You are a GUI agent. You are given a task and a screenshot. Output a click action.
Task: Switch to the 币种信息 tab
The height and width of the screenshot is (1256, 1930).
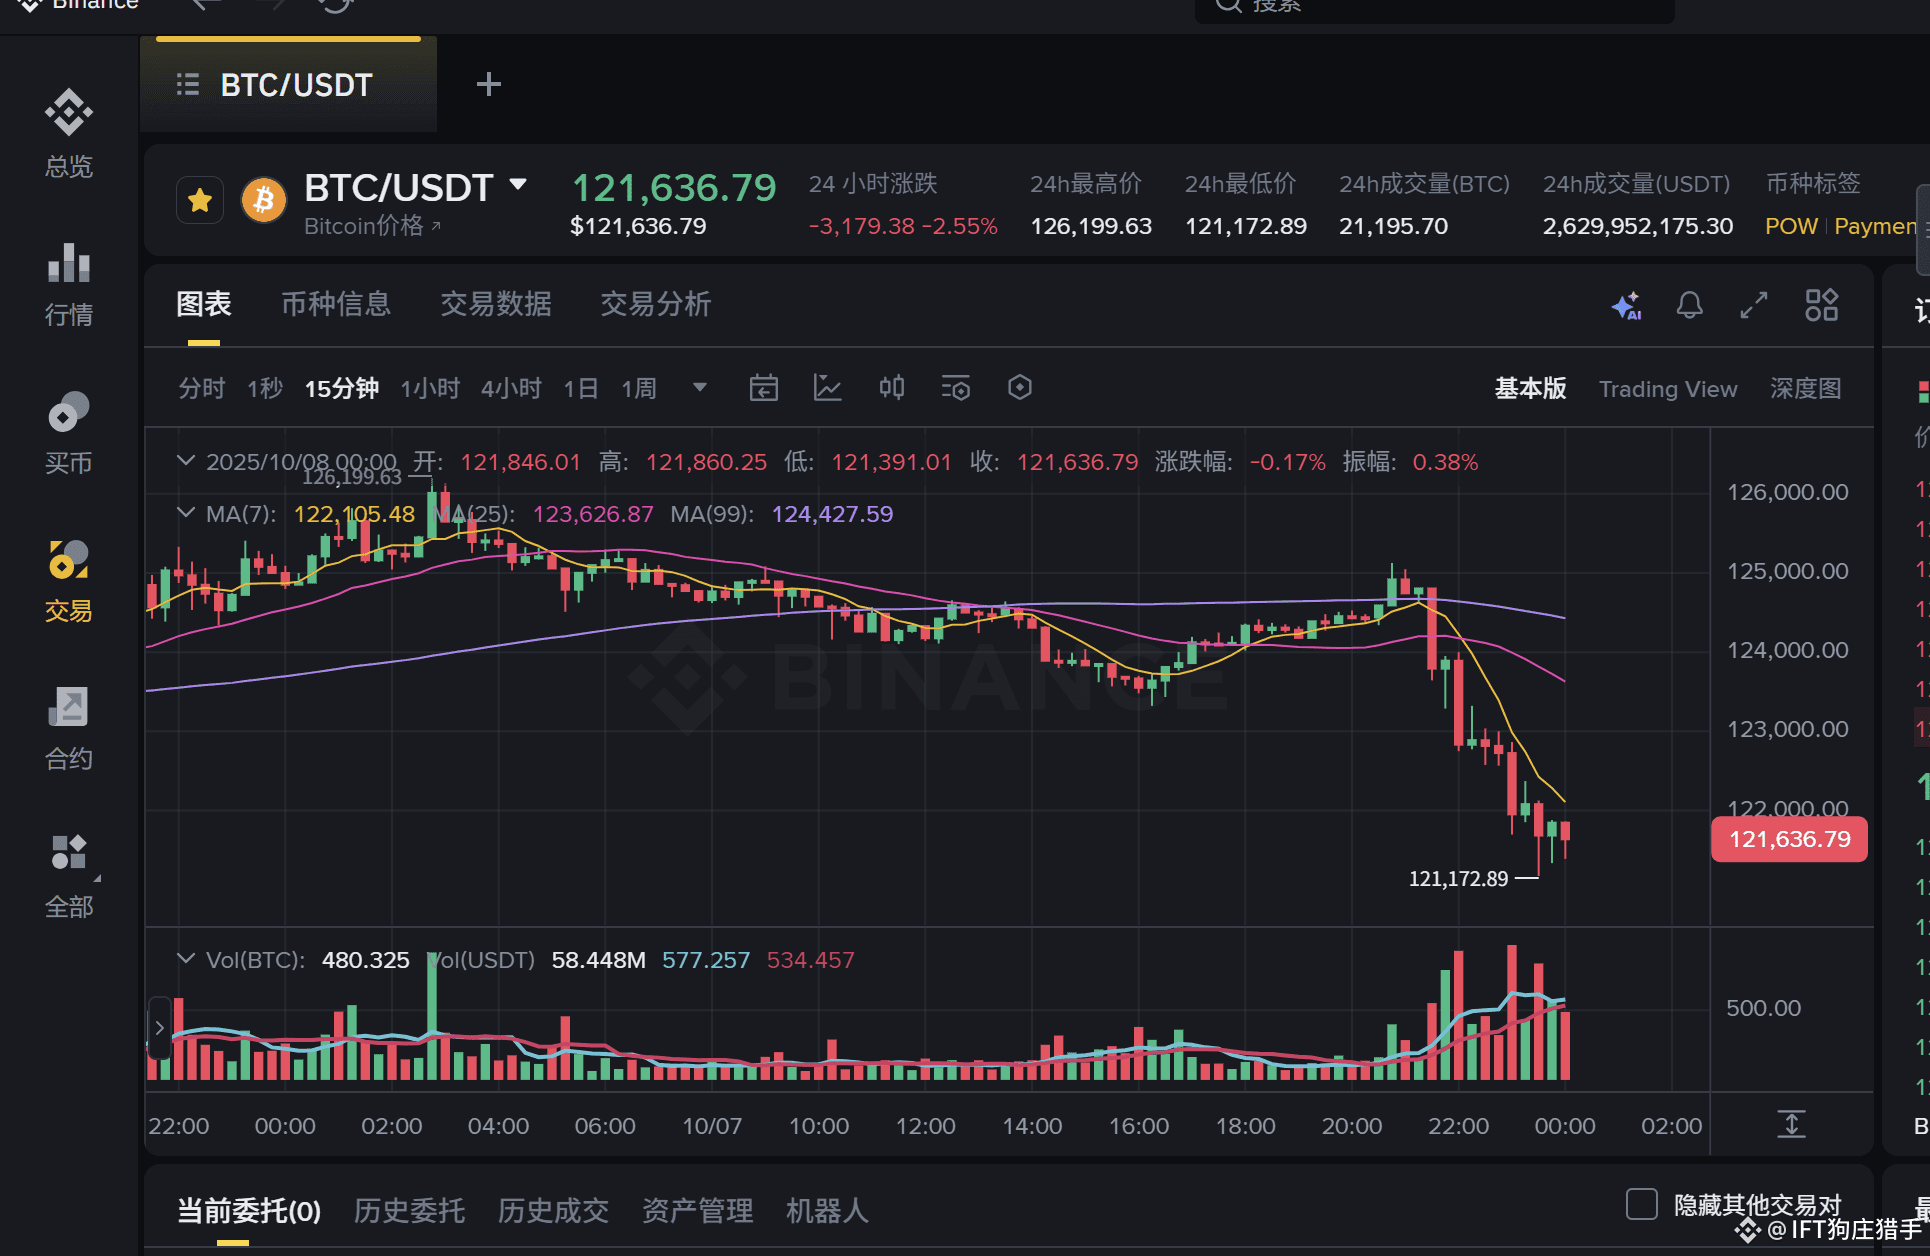pyautogui.click(x=336, y=304)
